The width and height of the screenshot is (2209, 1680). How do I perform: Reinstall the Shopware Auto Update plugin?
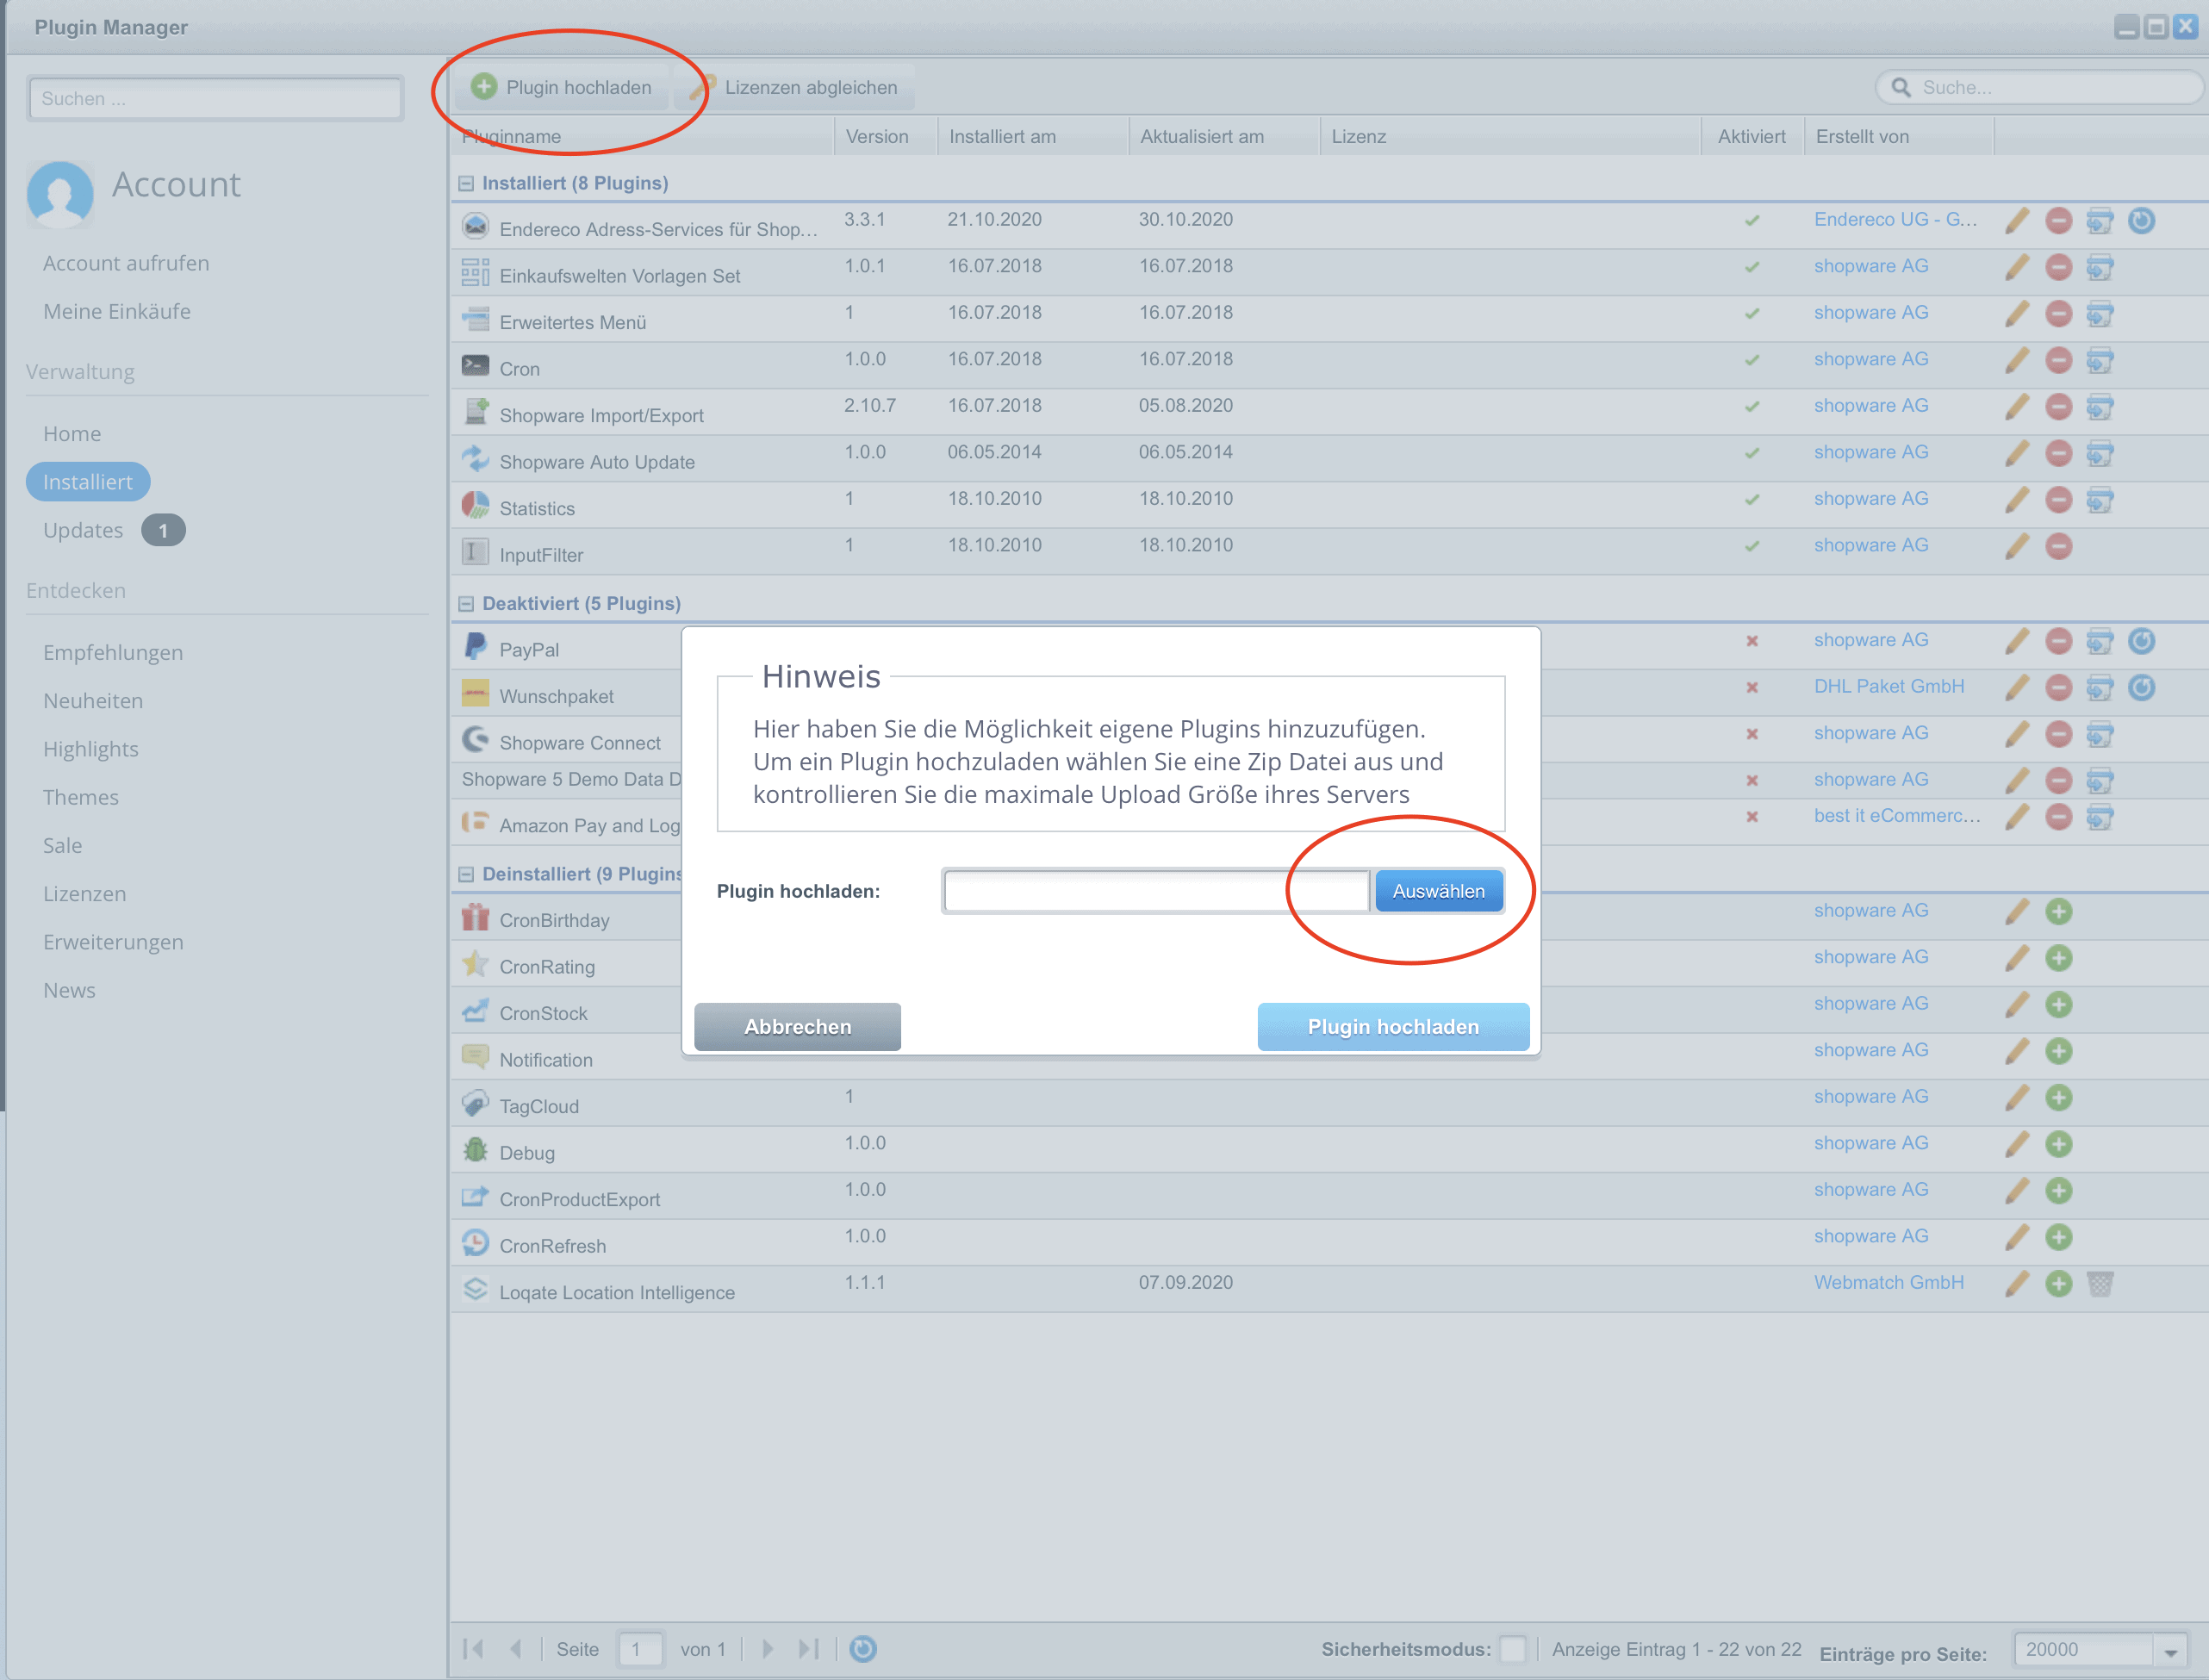point(2099,453)
